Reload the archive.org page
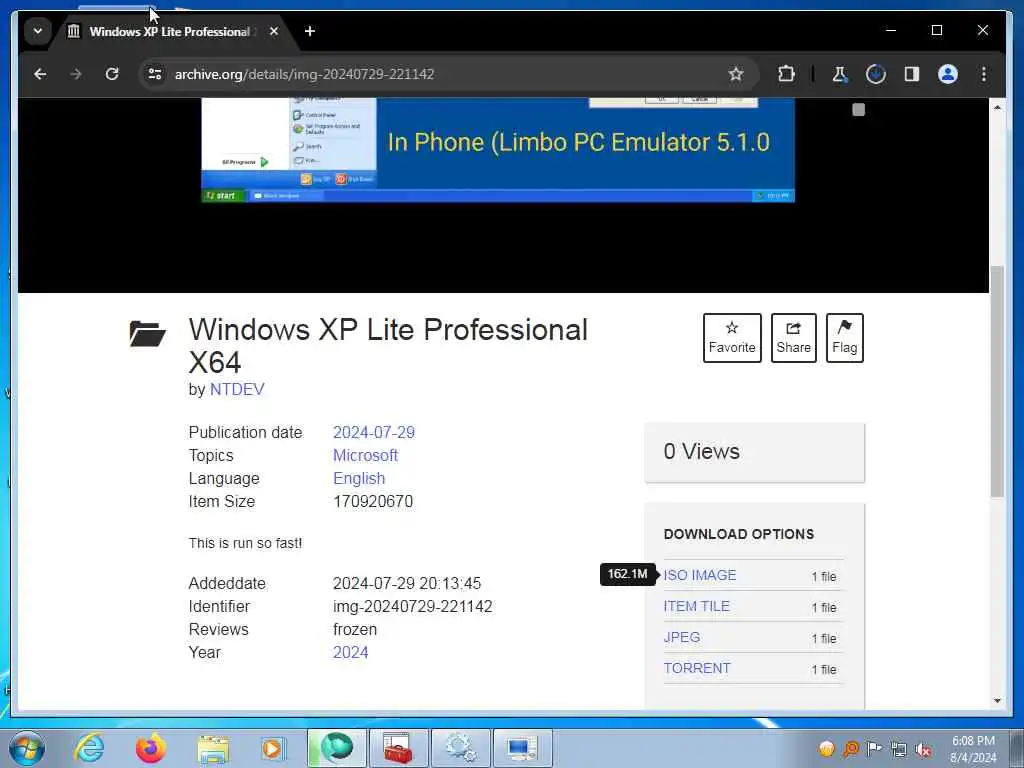1024x768 pixels. click(x=112, y=74)
